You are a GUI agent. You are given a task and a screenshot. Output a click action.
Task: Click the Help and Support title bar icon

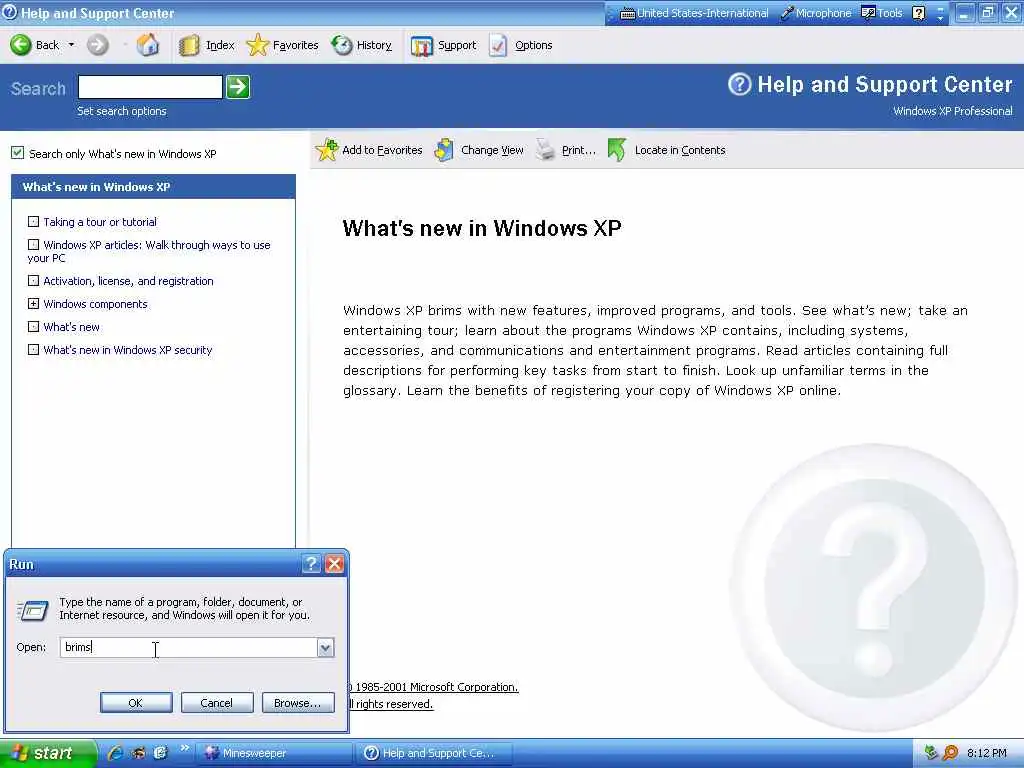(x=10, y=12)
